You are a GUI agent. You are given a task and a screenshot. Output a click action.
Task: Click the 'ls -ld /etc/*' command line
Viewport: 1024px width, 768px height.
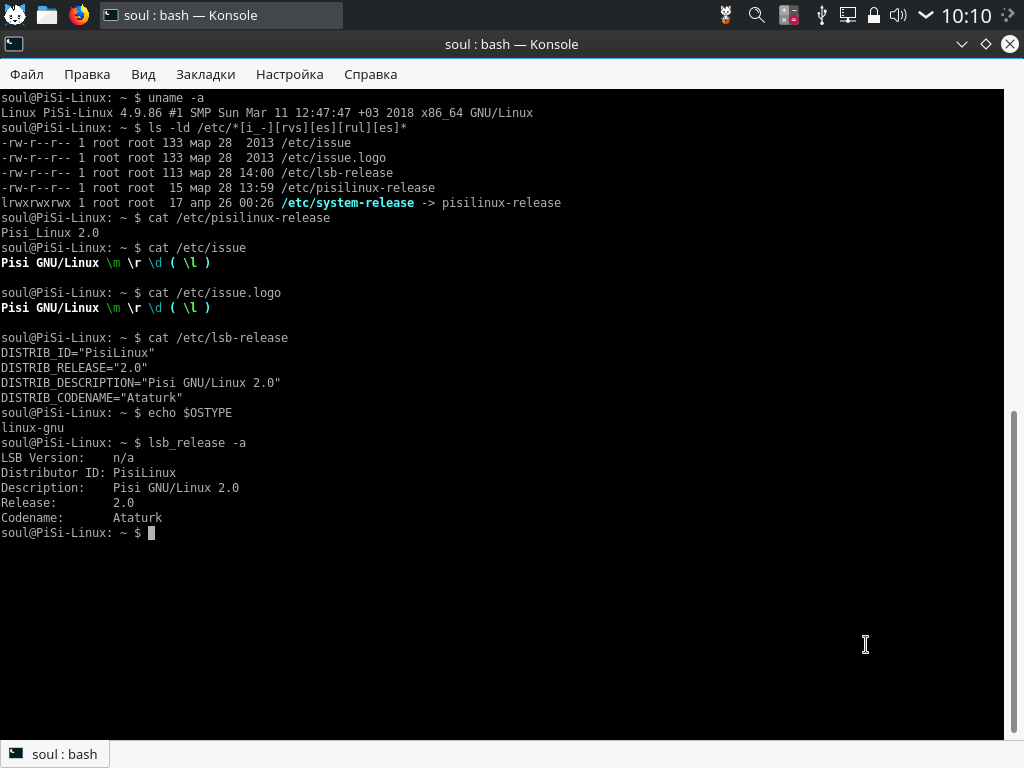204,128
